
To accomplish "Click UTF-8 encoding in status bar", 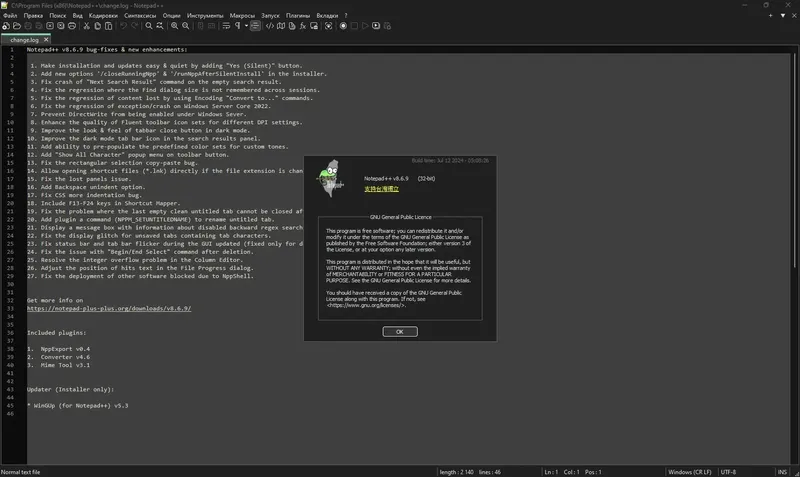I will tap(728, 472).
